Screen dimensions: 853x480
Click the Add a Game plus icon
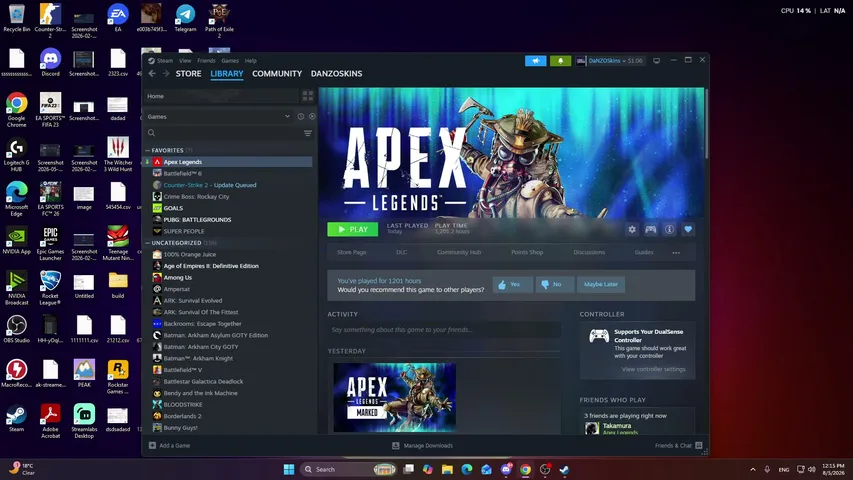coord(152,445)
